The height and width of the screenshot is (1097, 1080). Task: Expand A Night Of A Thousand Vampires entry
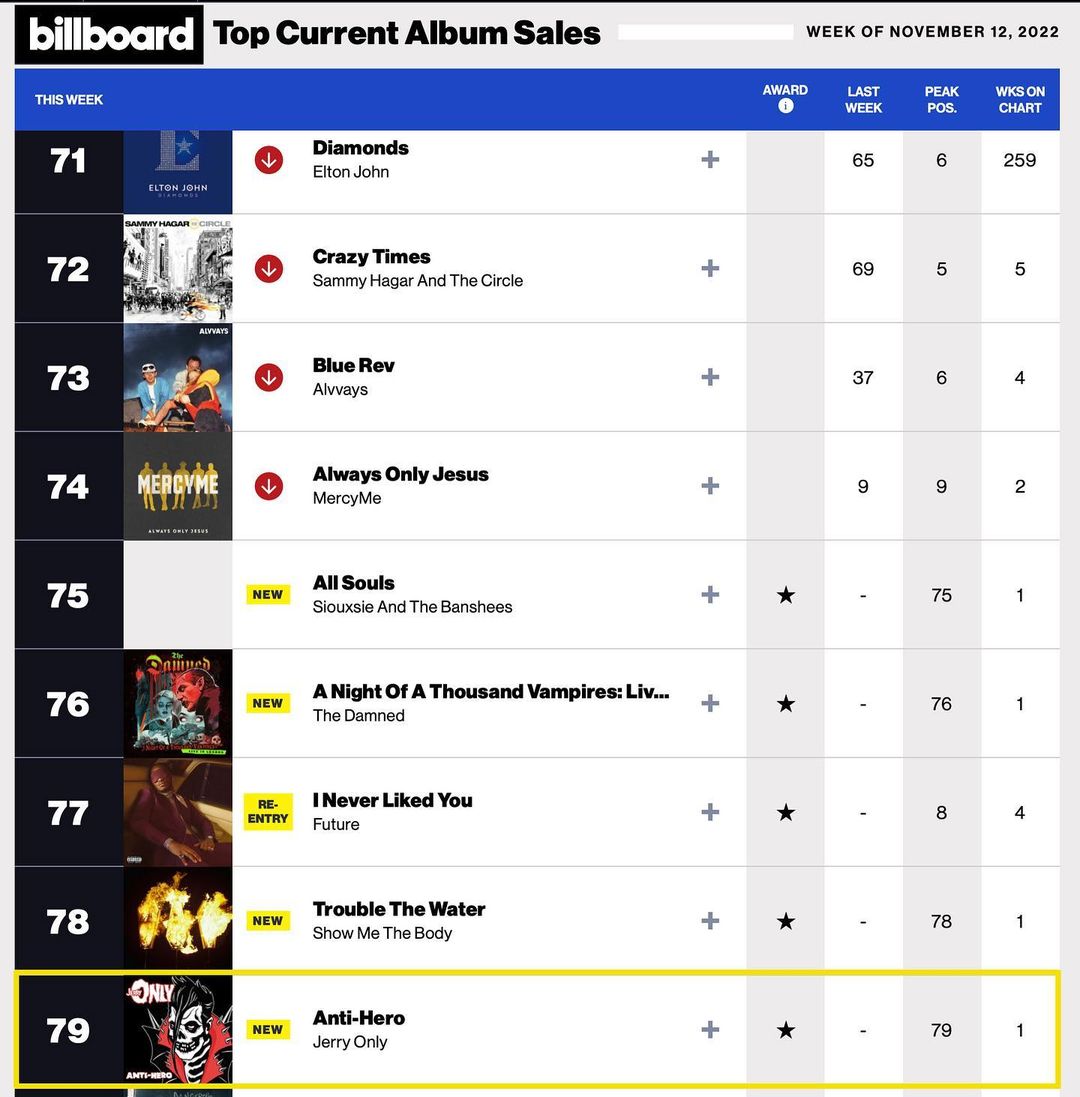[x=710, y=703]
